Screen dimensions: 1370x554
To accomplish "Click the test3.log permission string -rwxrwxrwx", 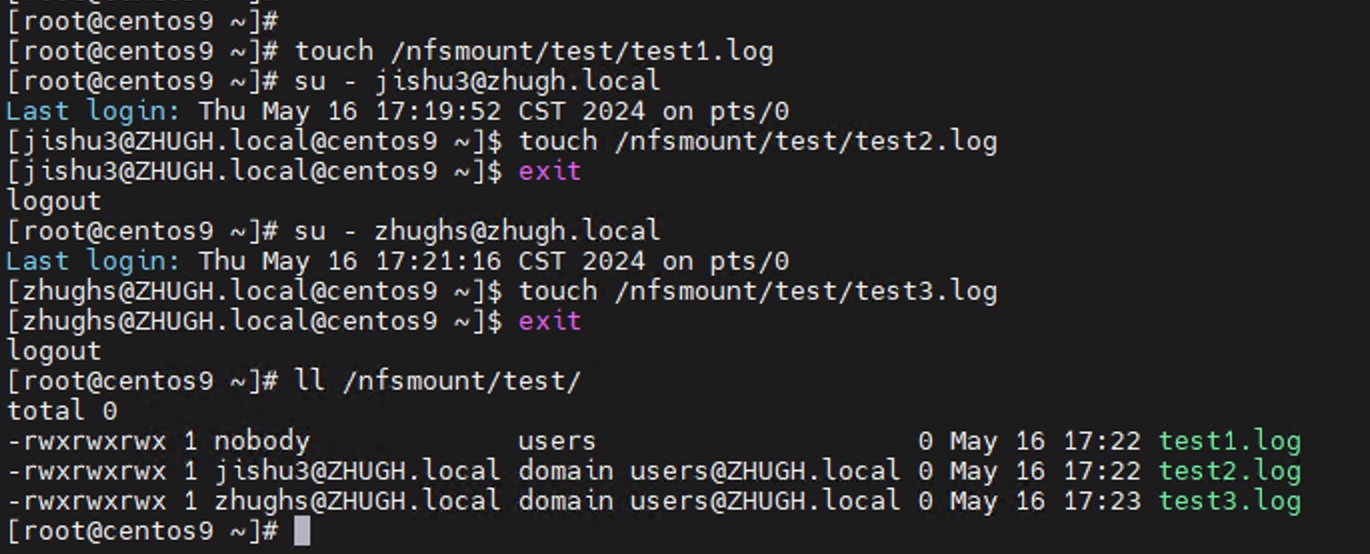I will point(86,501).
